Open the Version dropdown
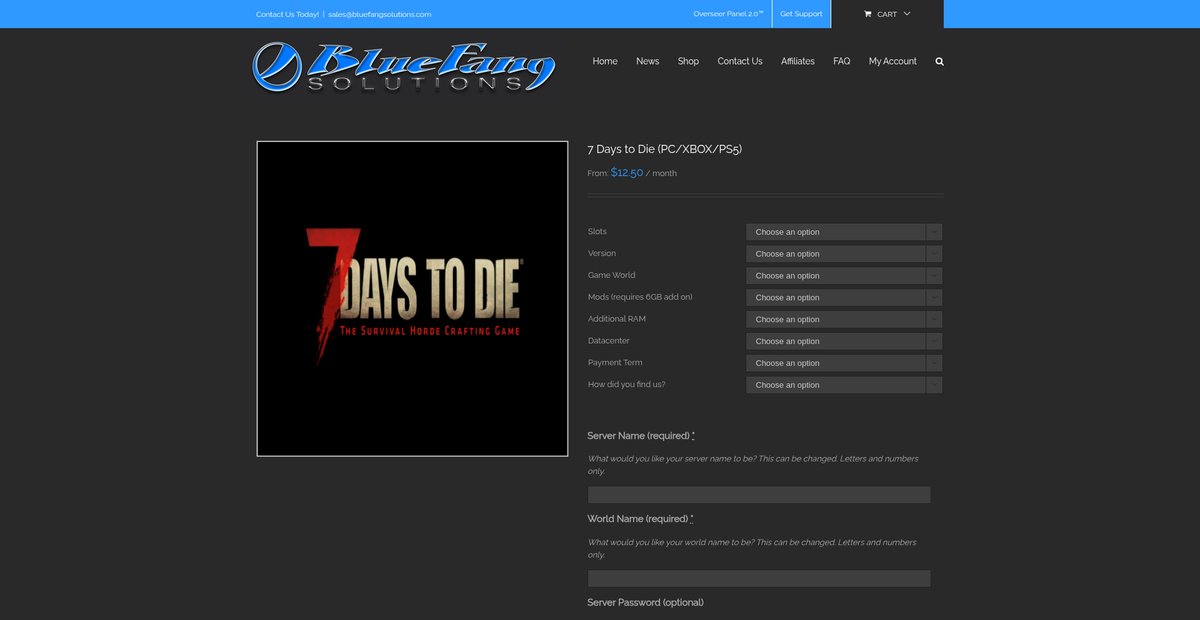This screenshot has width=1200, height=620. click(x=844, y=254)
